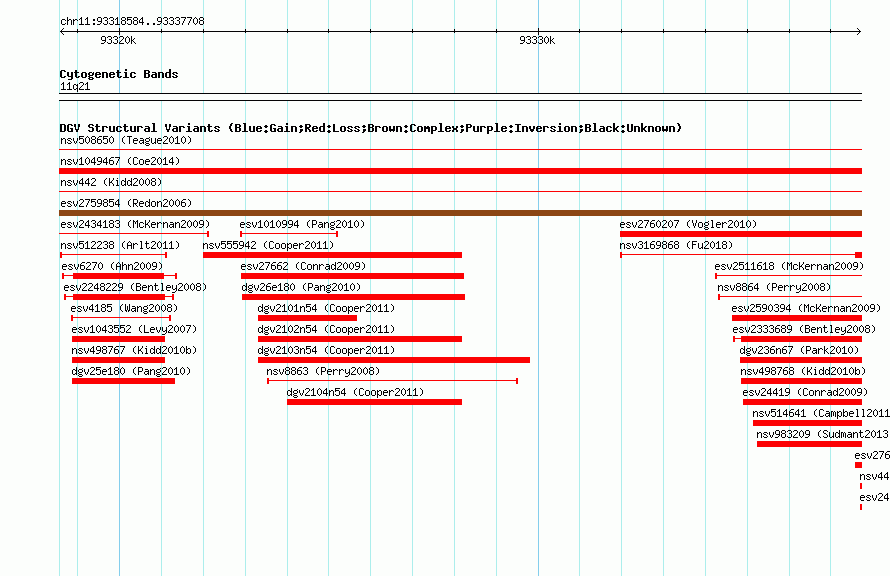
Task: Click esv1043552 (Levy2007) variant label
Action: pyautogui.click(x=135, y=329)
